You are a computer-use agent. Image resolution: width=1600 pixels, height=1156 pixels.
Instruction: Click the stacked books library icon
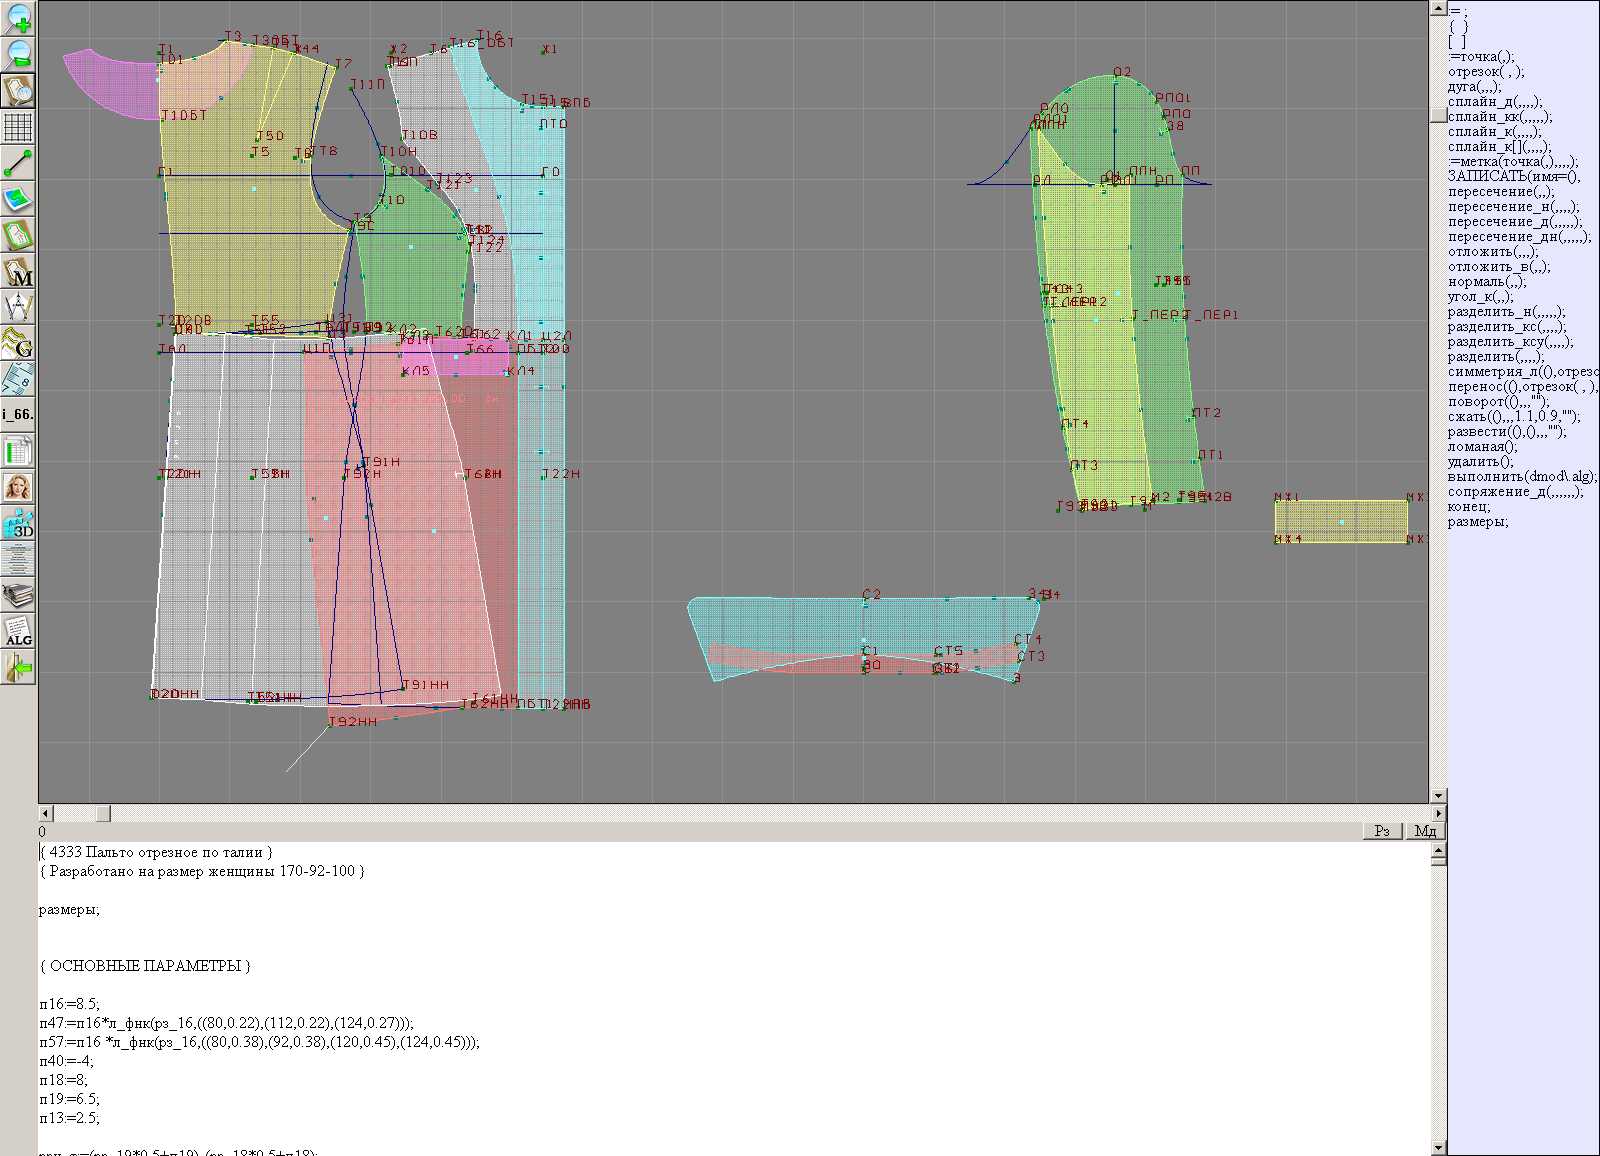(18, 595)
